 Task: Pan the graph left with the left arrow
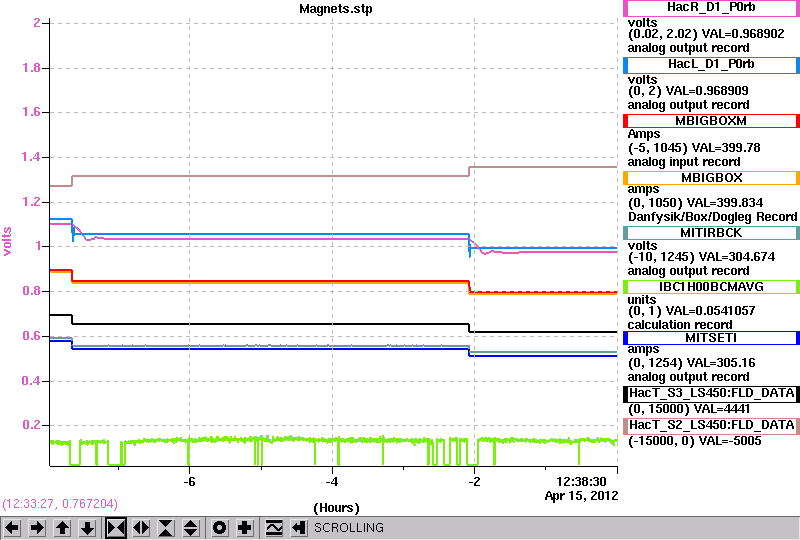(x=12, y=528)
